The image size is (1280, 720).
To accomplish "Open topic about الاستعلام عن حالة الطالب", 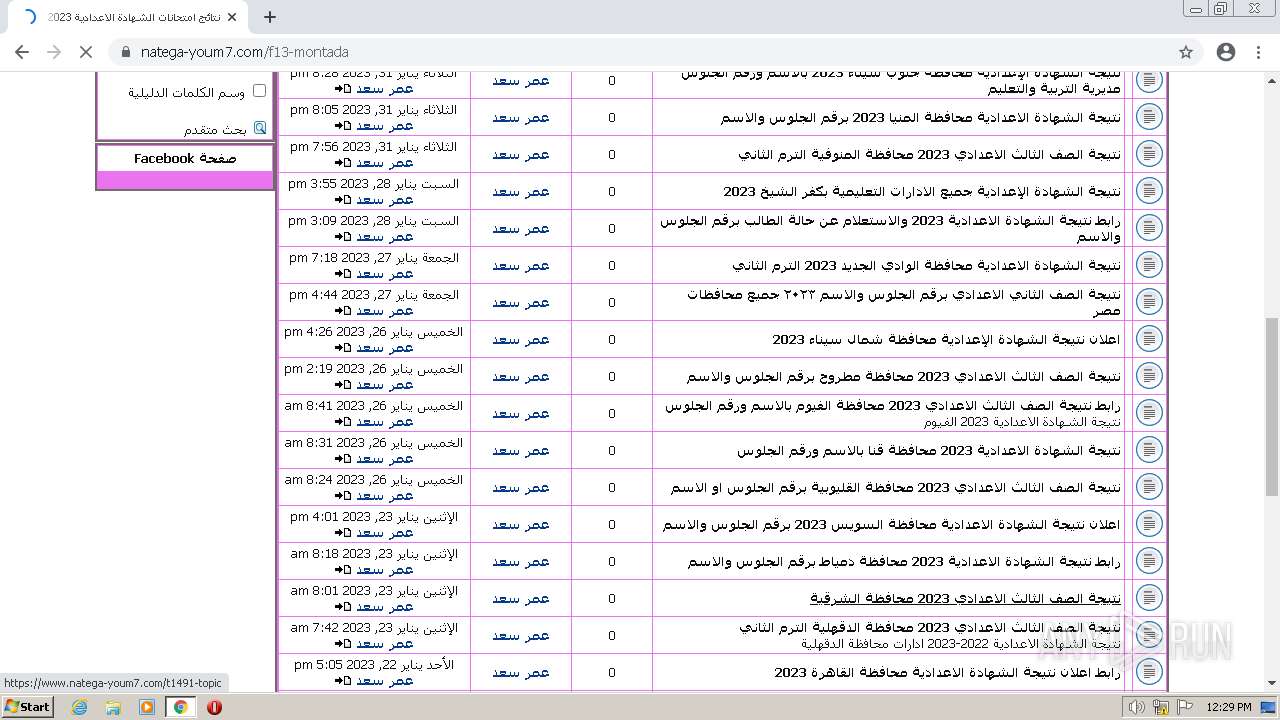I will pyautogui.click(x=890, y=228).
